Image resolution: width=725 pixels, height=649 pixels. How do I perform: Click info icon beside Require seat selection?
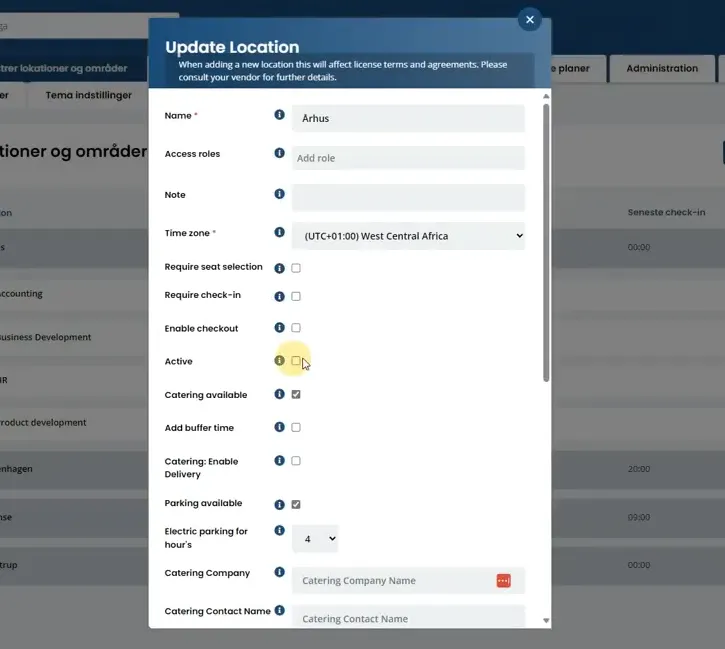(x=279, y=268)
